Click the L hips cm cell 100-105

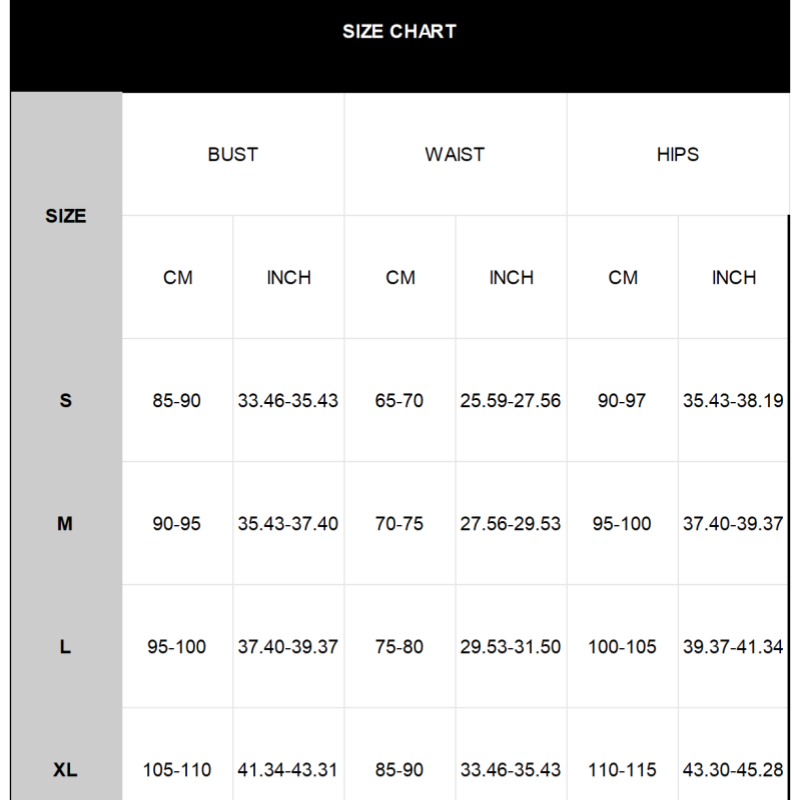point(623,647)
